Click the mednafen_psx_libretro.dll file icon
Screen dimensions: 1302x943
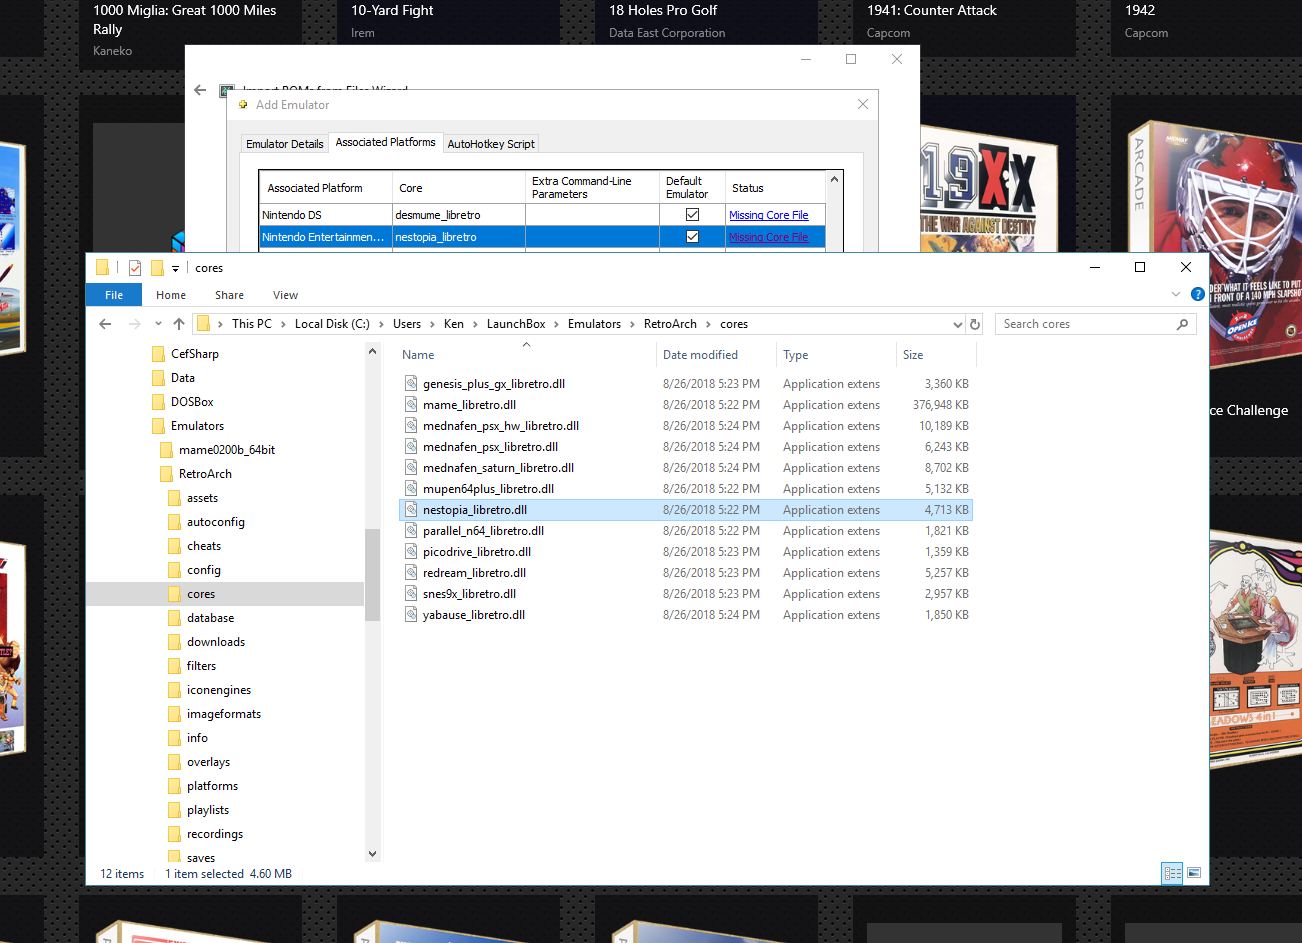[411, 447]
